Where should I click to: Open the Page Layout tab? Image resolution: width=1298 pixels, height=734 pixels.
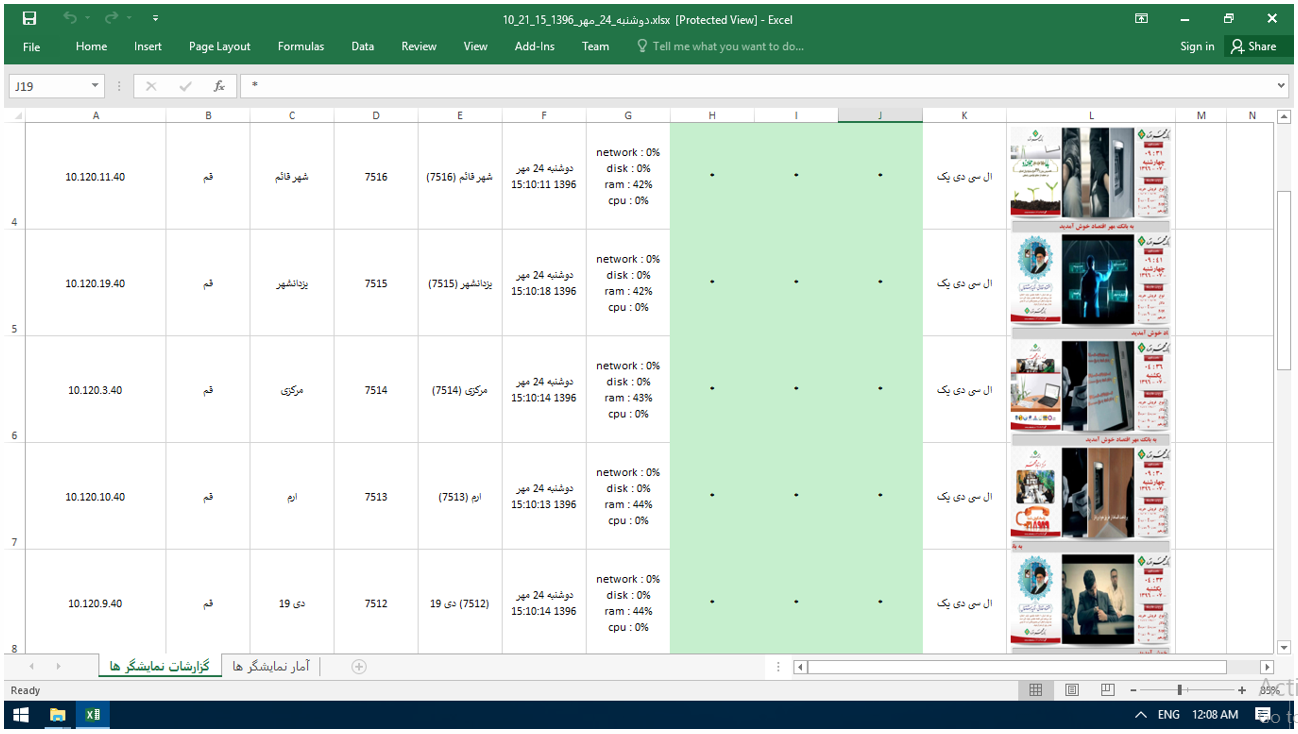tap(220, 46)
